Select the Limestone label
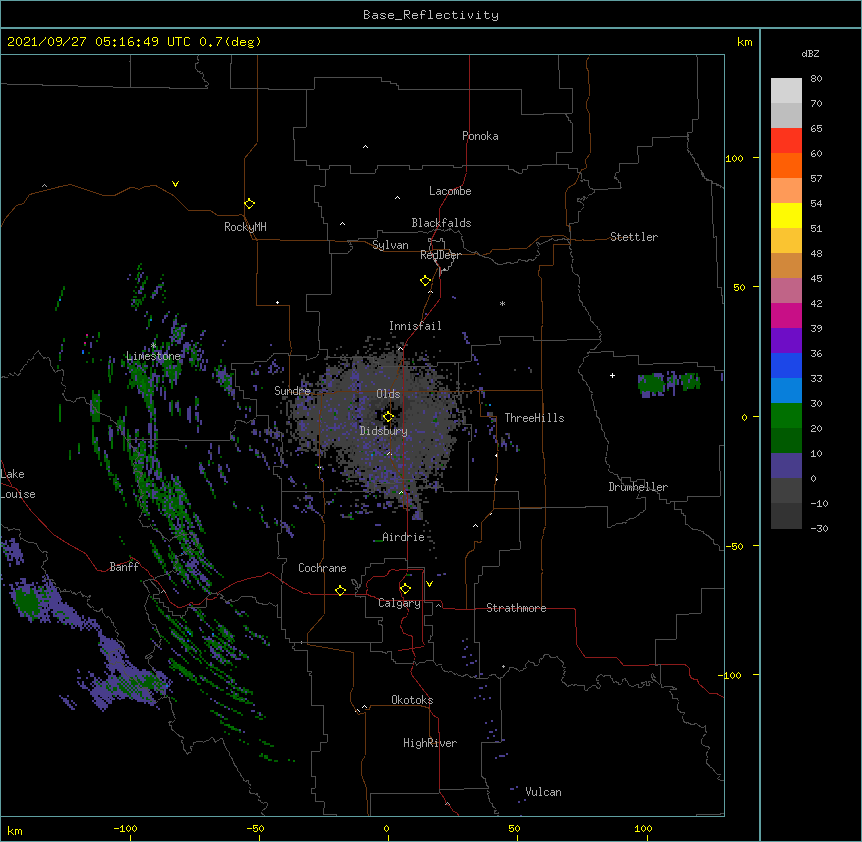Image resolution: width=862 pixels, height=842 pixels. (x=153, y=356)
